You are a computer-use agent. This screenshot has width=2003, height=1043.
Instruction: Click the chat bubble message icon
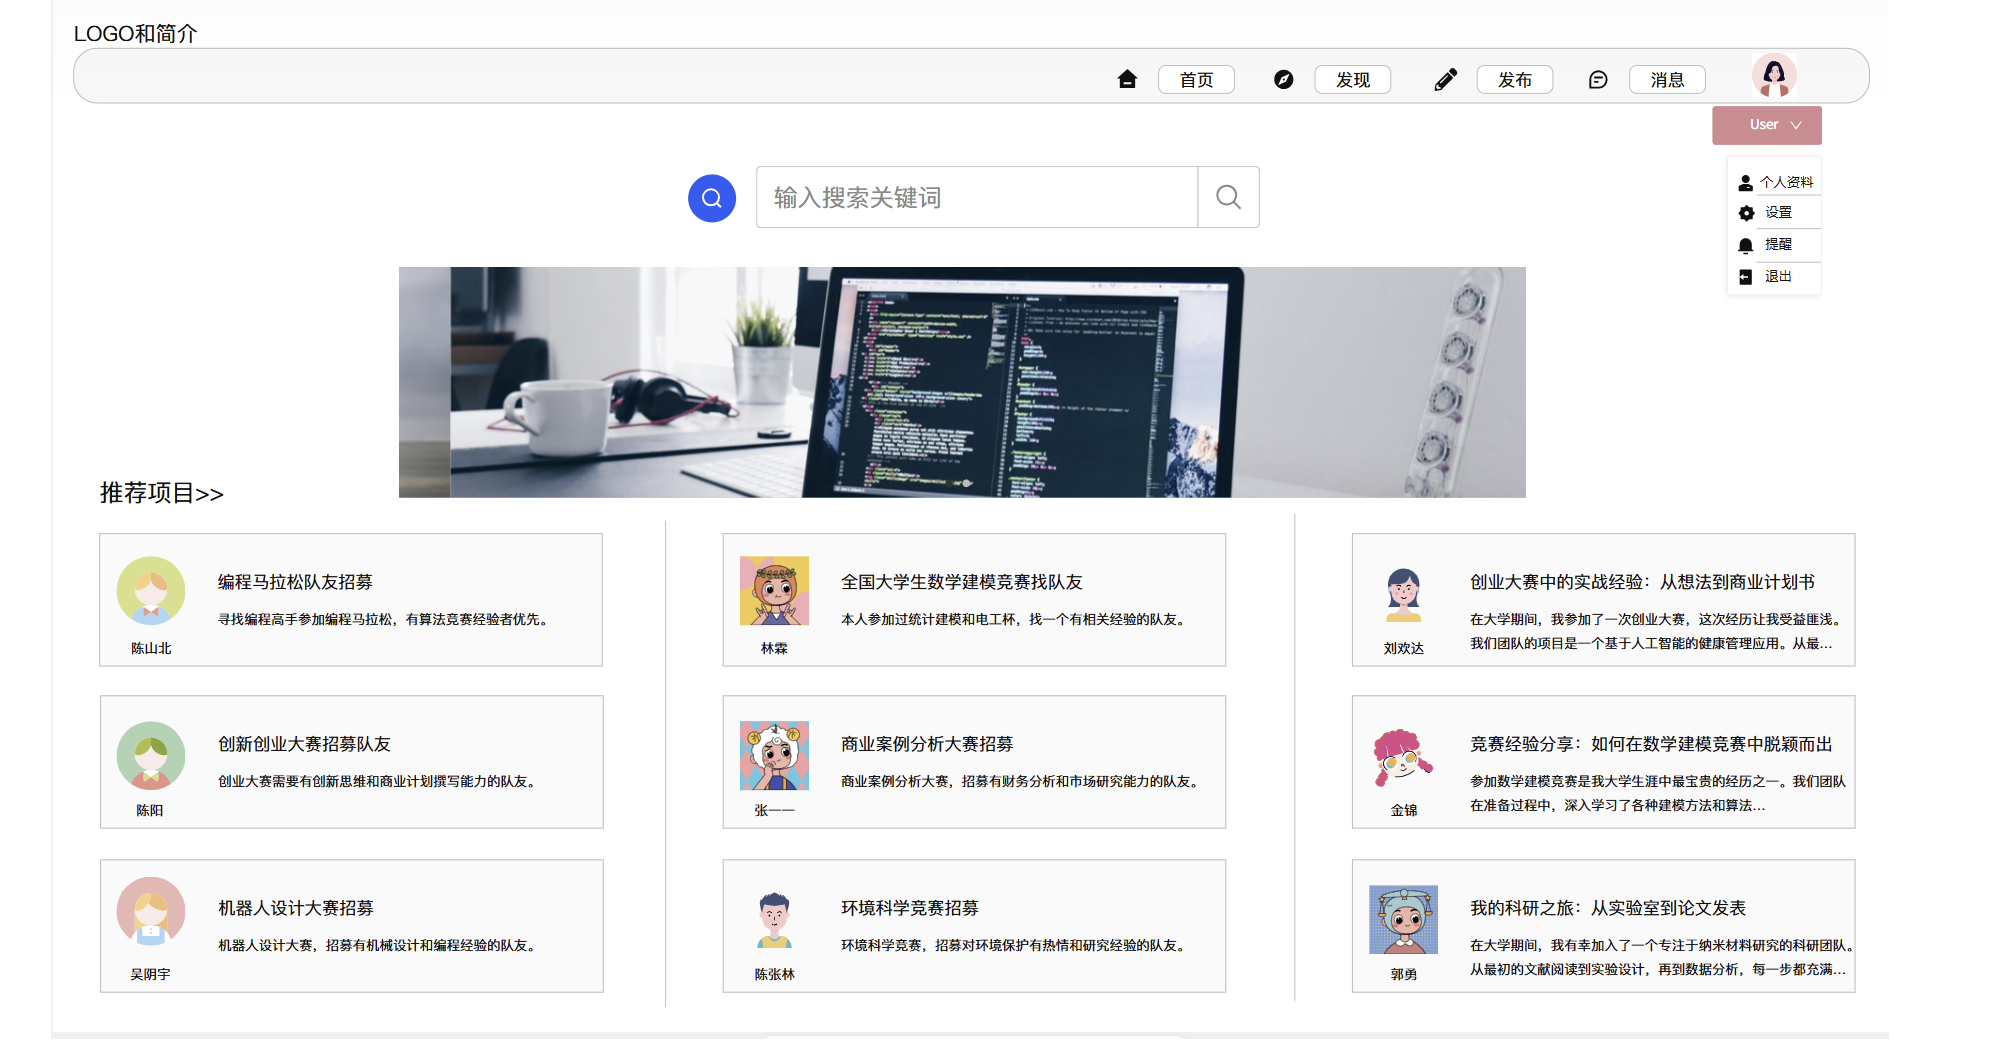[1598, 79]
